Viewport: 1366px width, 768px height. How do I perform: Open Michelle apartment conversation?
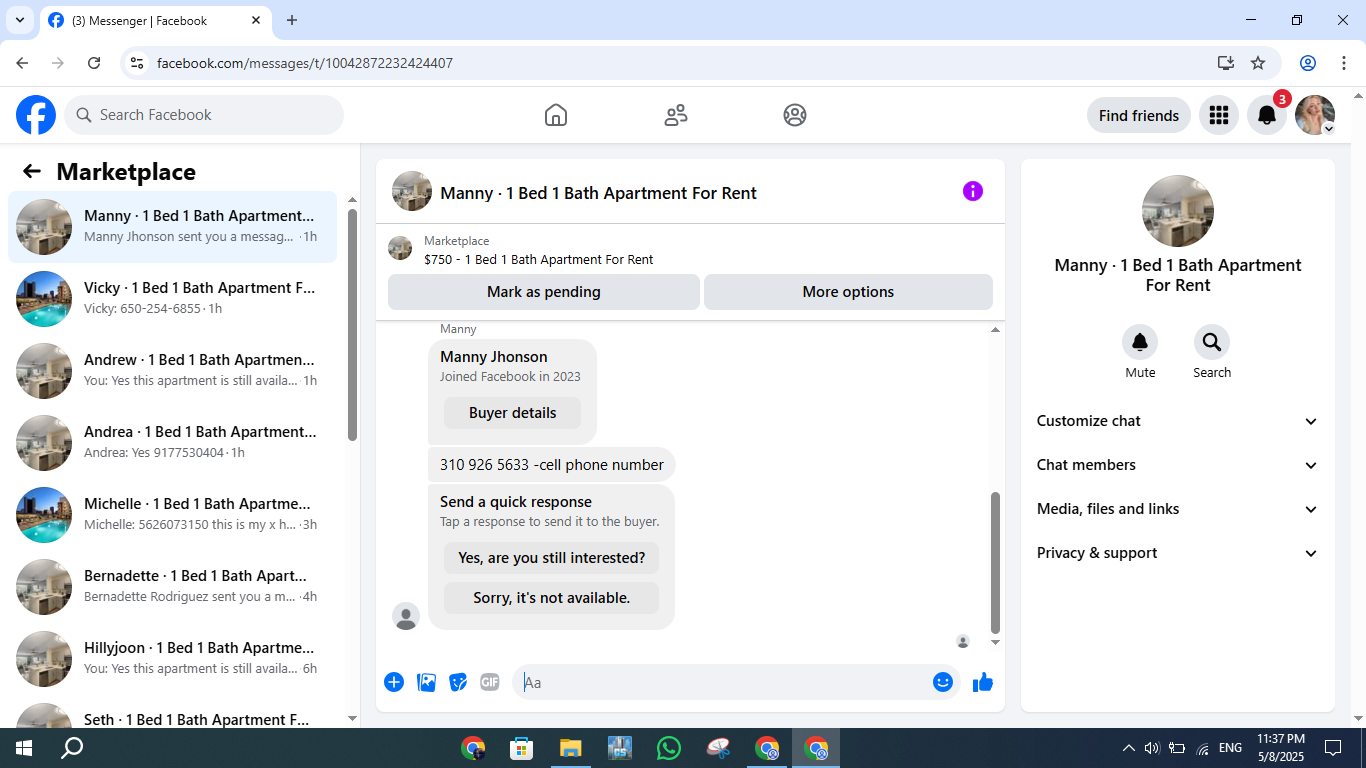173,515
